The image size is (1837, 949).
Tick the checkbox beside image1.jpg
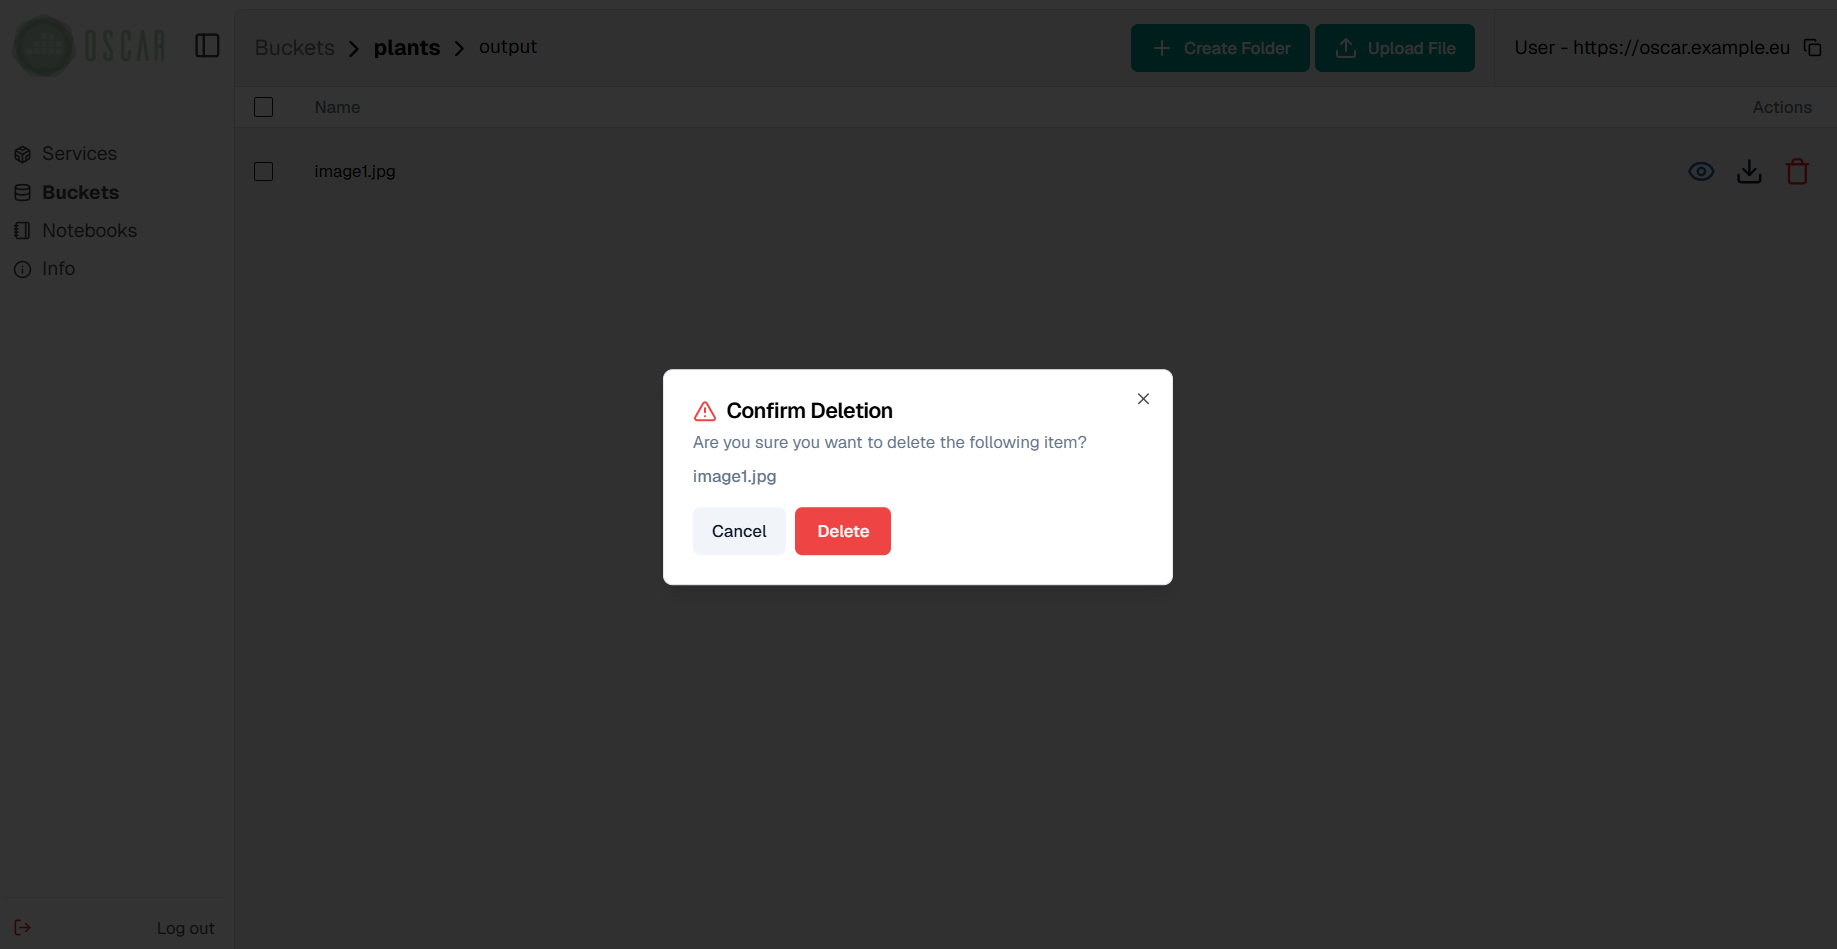tap(264, 172)
